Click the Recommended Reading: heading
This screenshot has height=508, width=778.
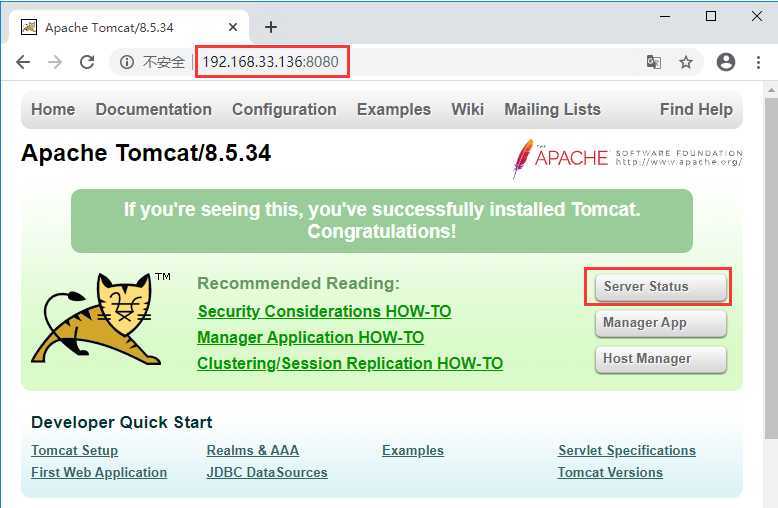point(298,283)
